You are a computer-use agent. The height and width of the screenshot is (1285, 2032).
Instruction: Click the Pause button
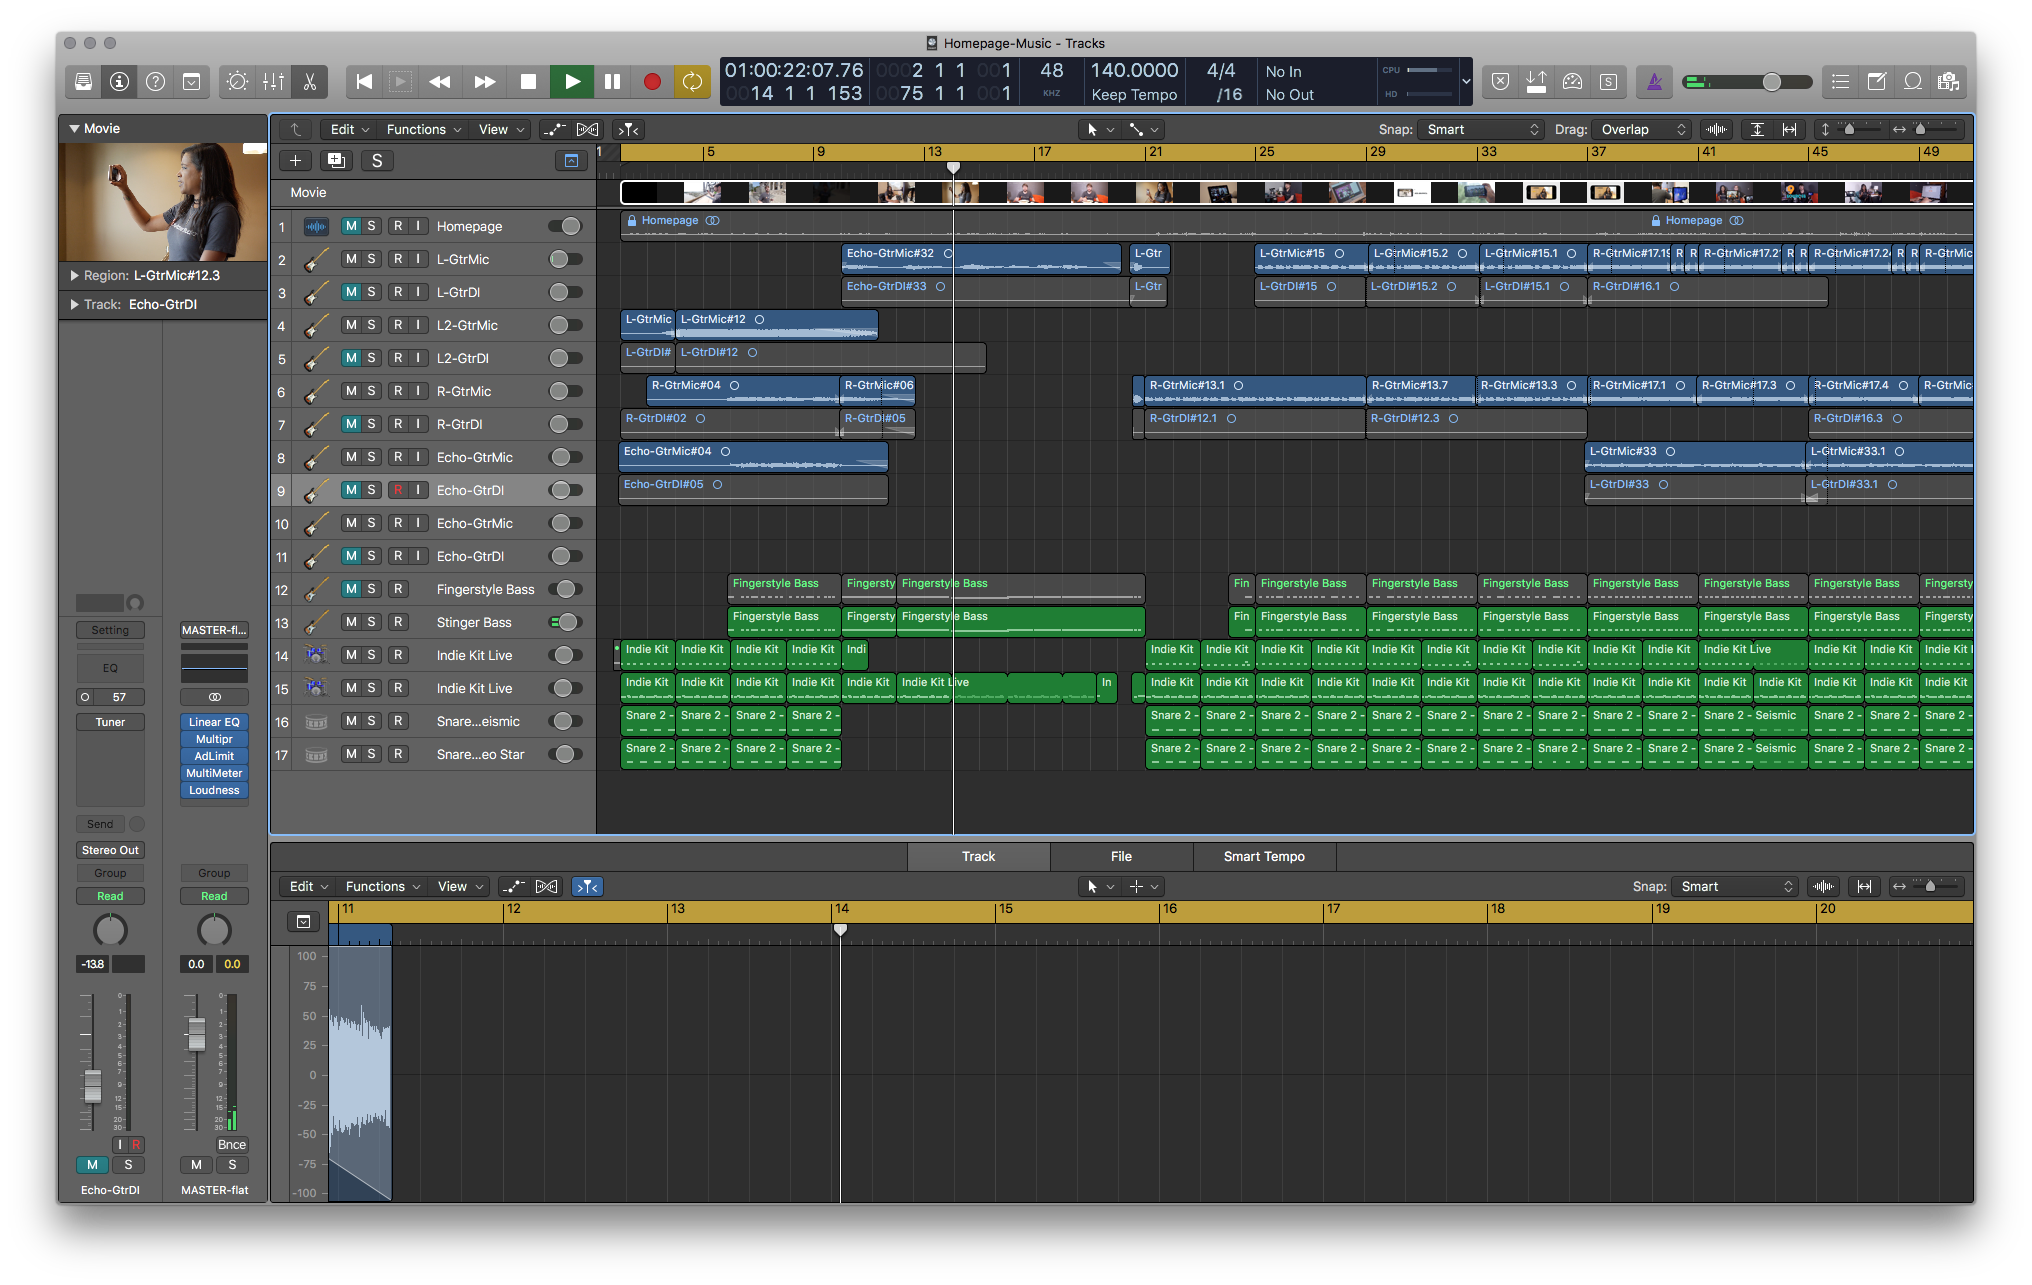click(x=612, y=82)
